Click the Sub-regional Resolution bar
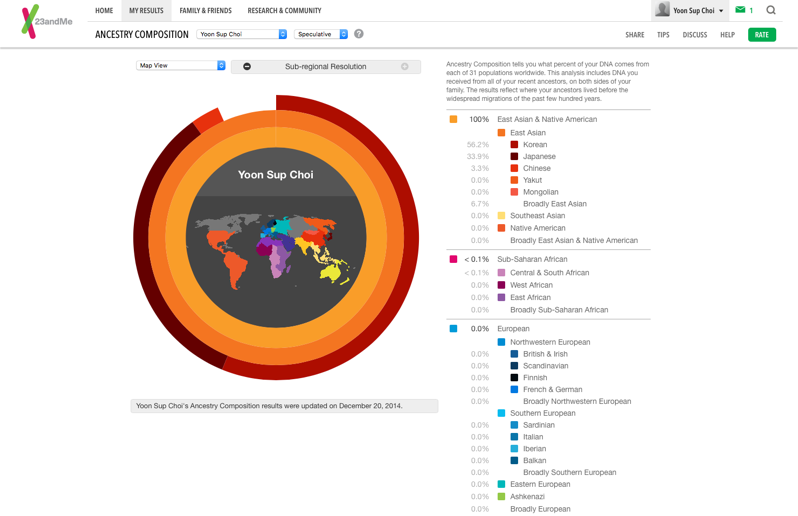This screenshot has height=516, width=798. (326, 67)
